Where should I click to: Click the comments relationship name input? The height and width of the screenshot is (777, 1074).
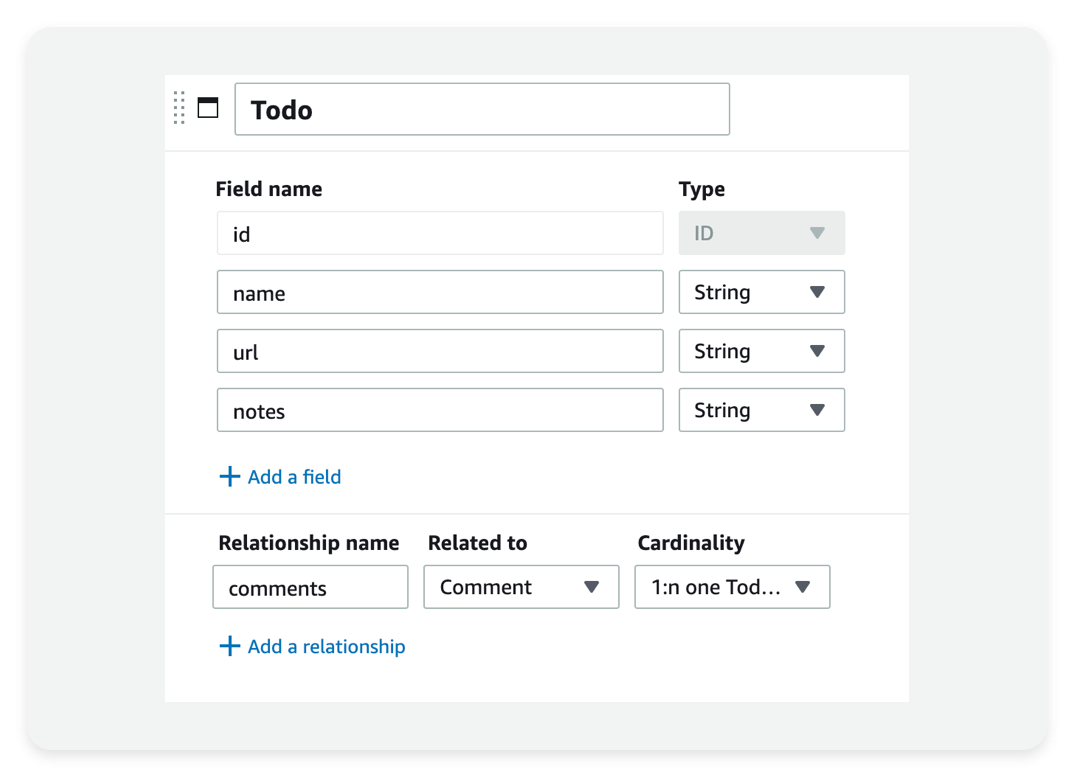point(310,587)
